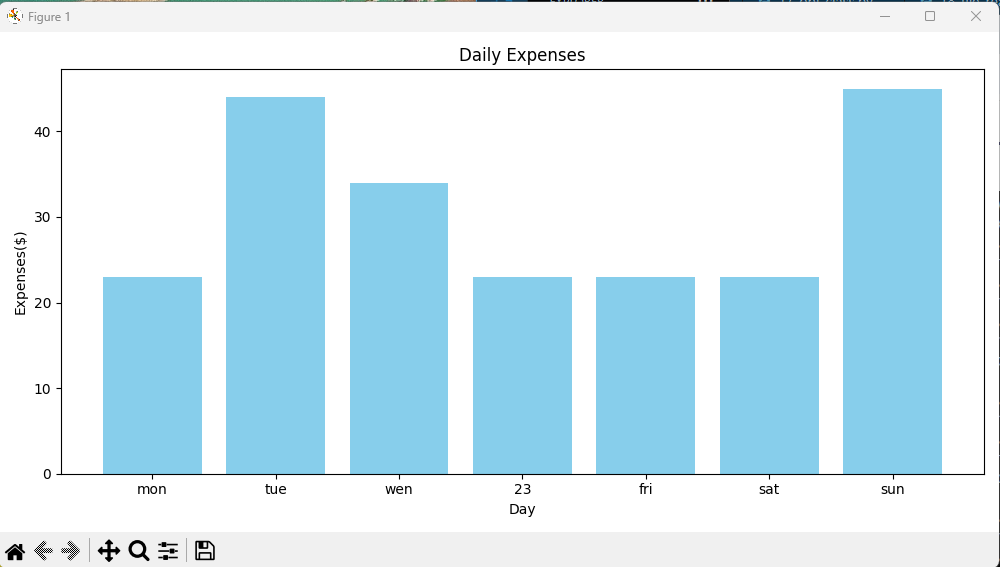Activate the Zoom to rectangle magnifier
The height and width of the screenshot is (567, 1000).
point(139,551)
